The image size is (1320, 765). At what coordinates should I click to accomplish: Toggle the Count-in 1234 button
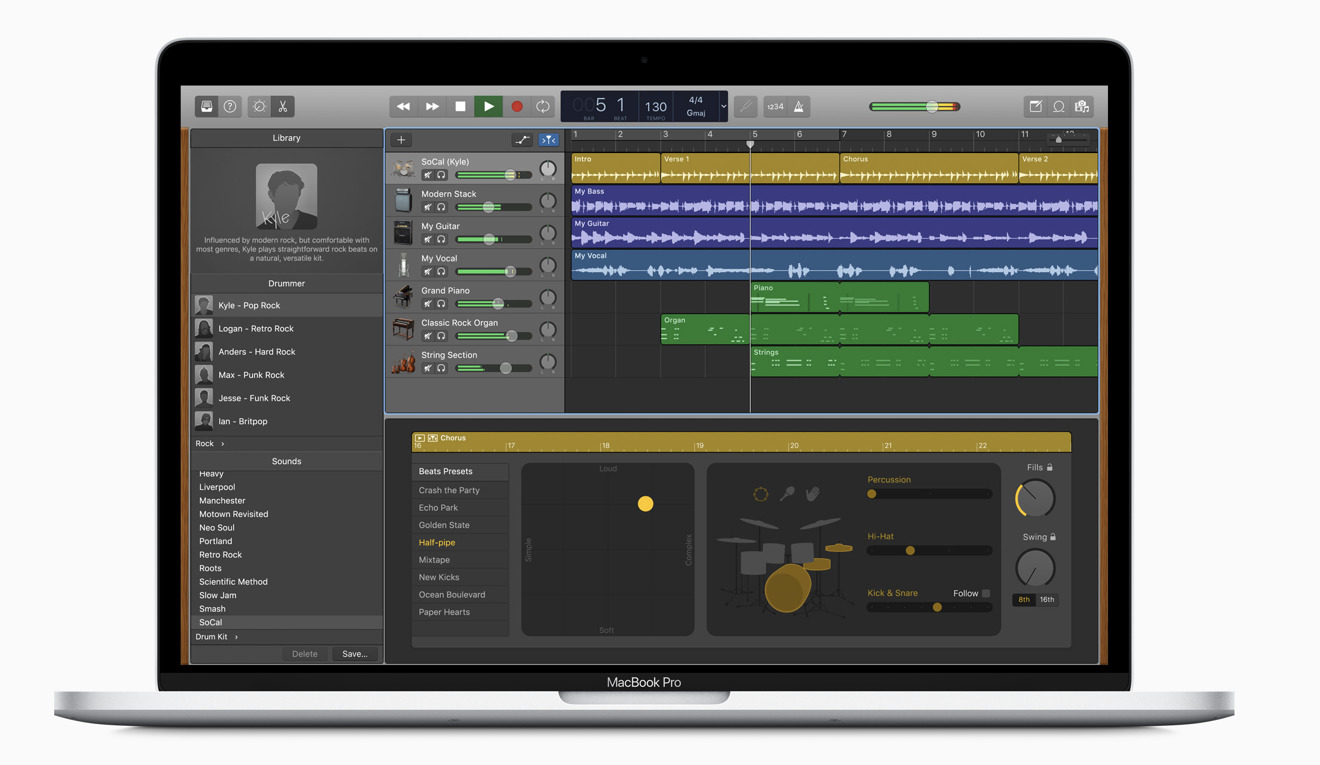[x=776, y=106]
